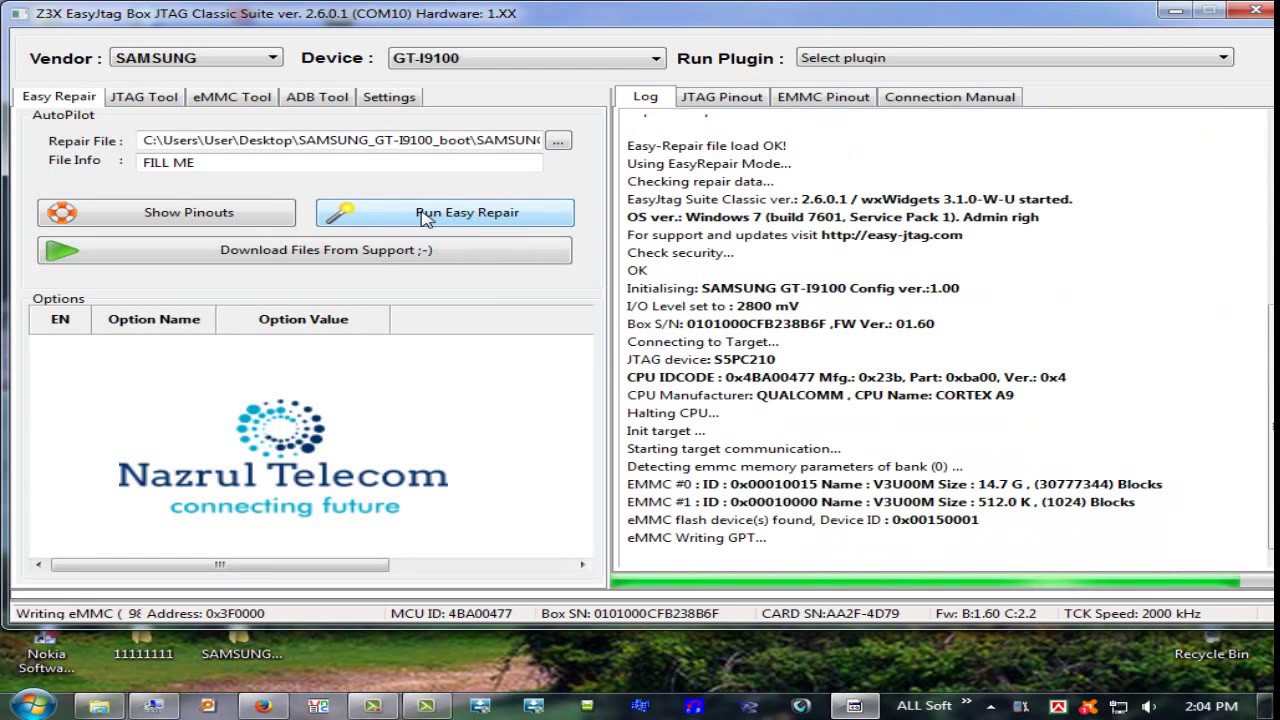
Task: Click 'Connecting to Target...' log line
Action: (x=702, y=342)
